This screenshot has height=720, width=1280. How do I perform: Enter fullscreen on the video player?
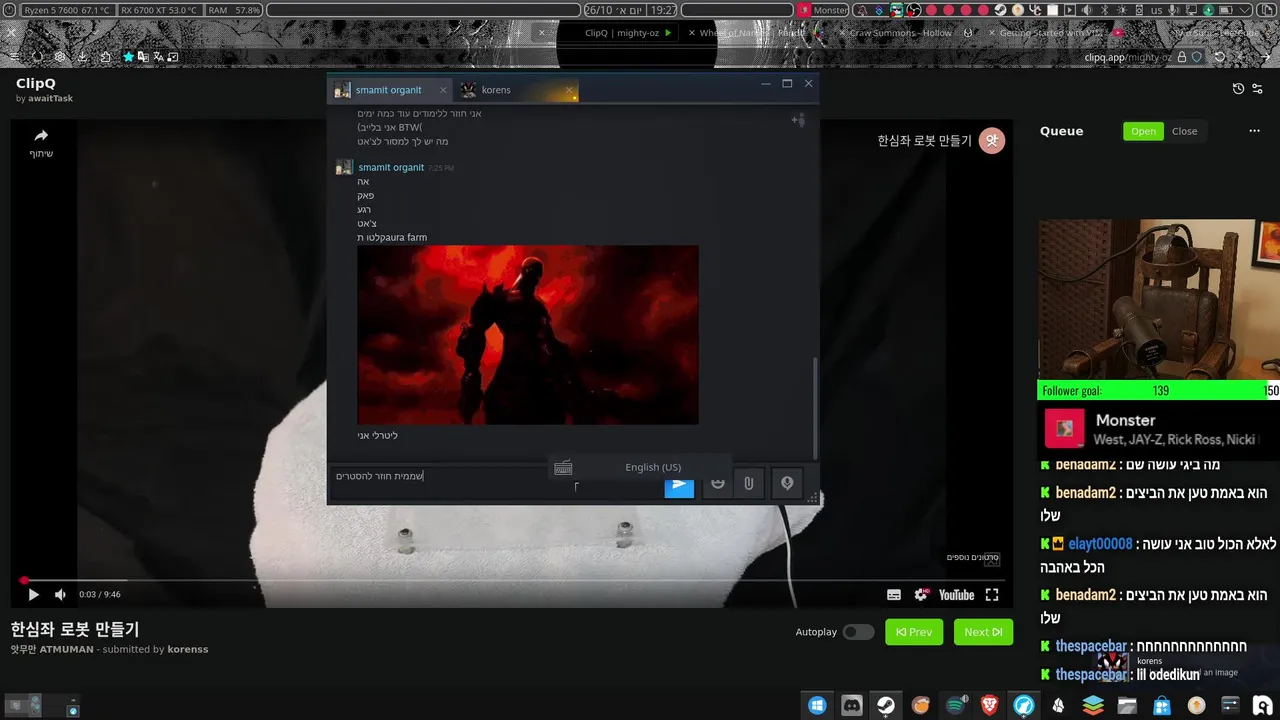992,595
